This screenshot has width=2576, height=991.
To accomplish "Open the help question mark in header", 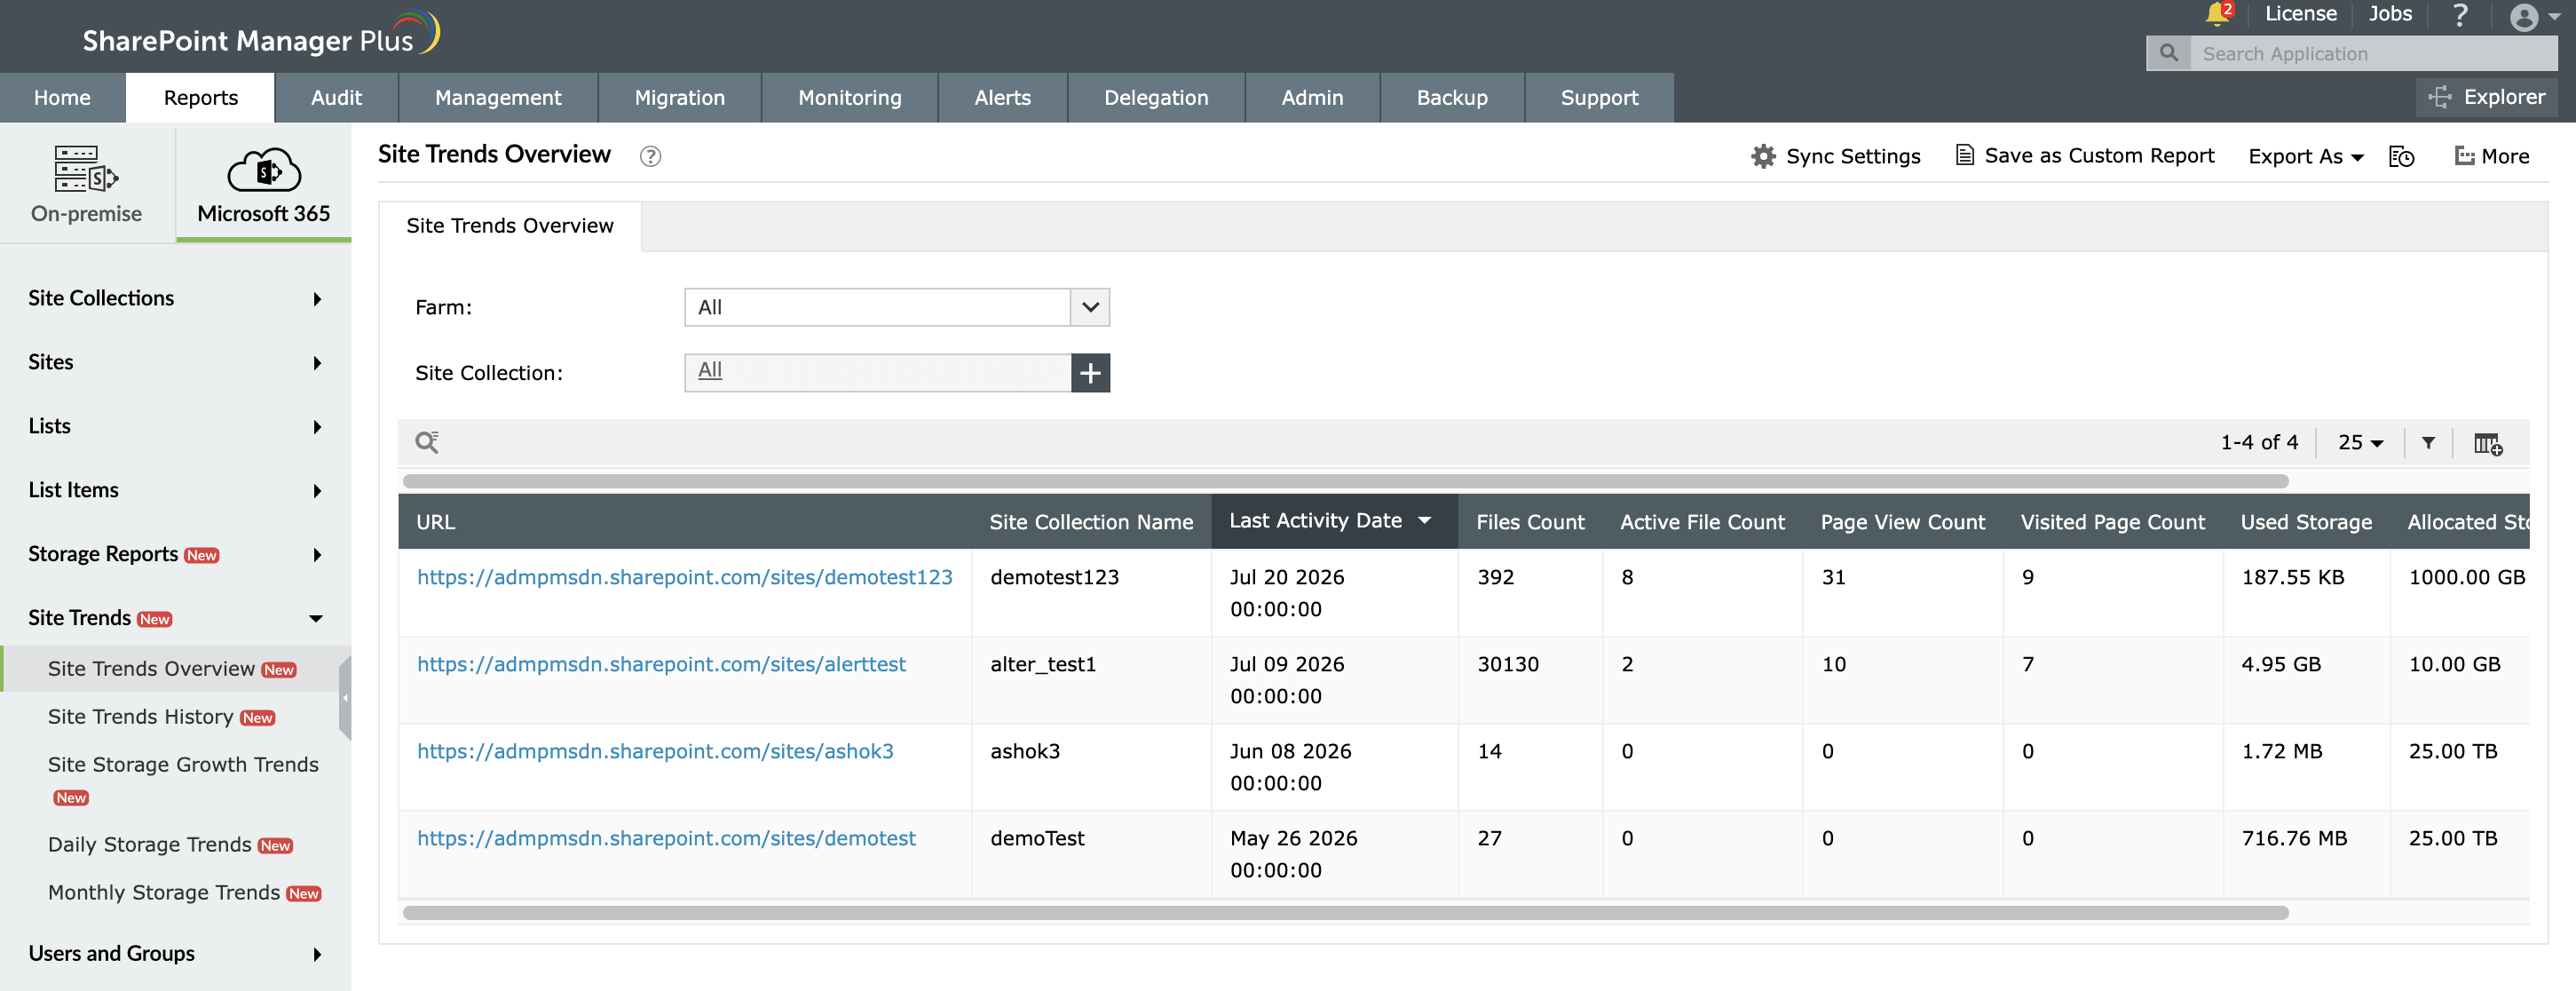I will (2460, 15).
